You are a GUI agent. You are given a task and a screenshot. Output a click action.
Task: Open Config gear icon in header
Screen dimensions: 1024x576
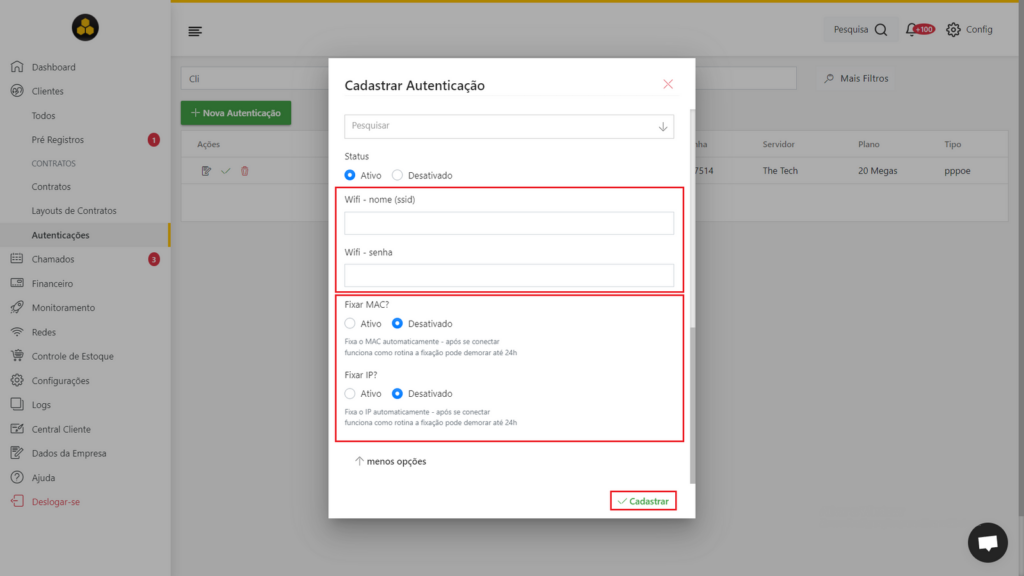pyautogui.click(x=953, y=29)
